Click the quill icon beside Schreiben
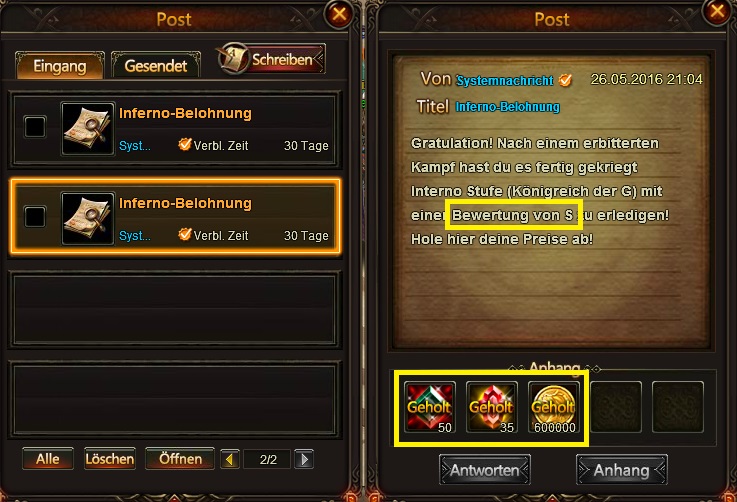The image size is (737, 502). (x=234, y=59)
